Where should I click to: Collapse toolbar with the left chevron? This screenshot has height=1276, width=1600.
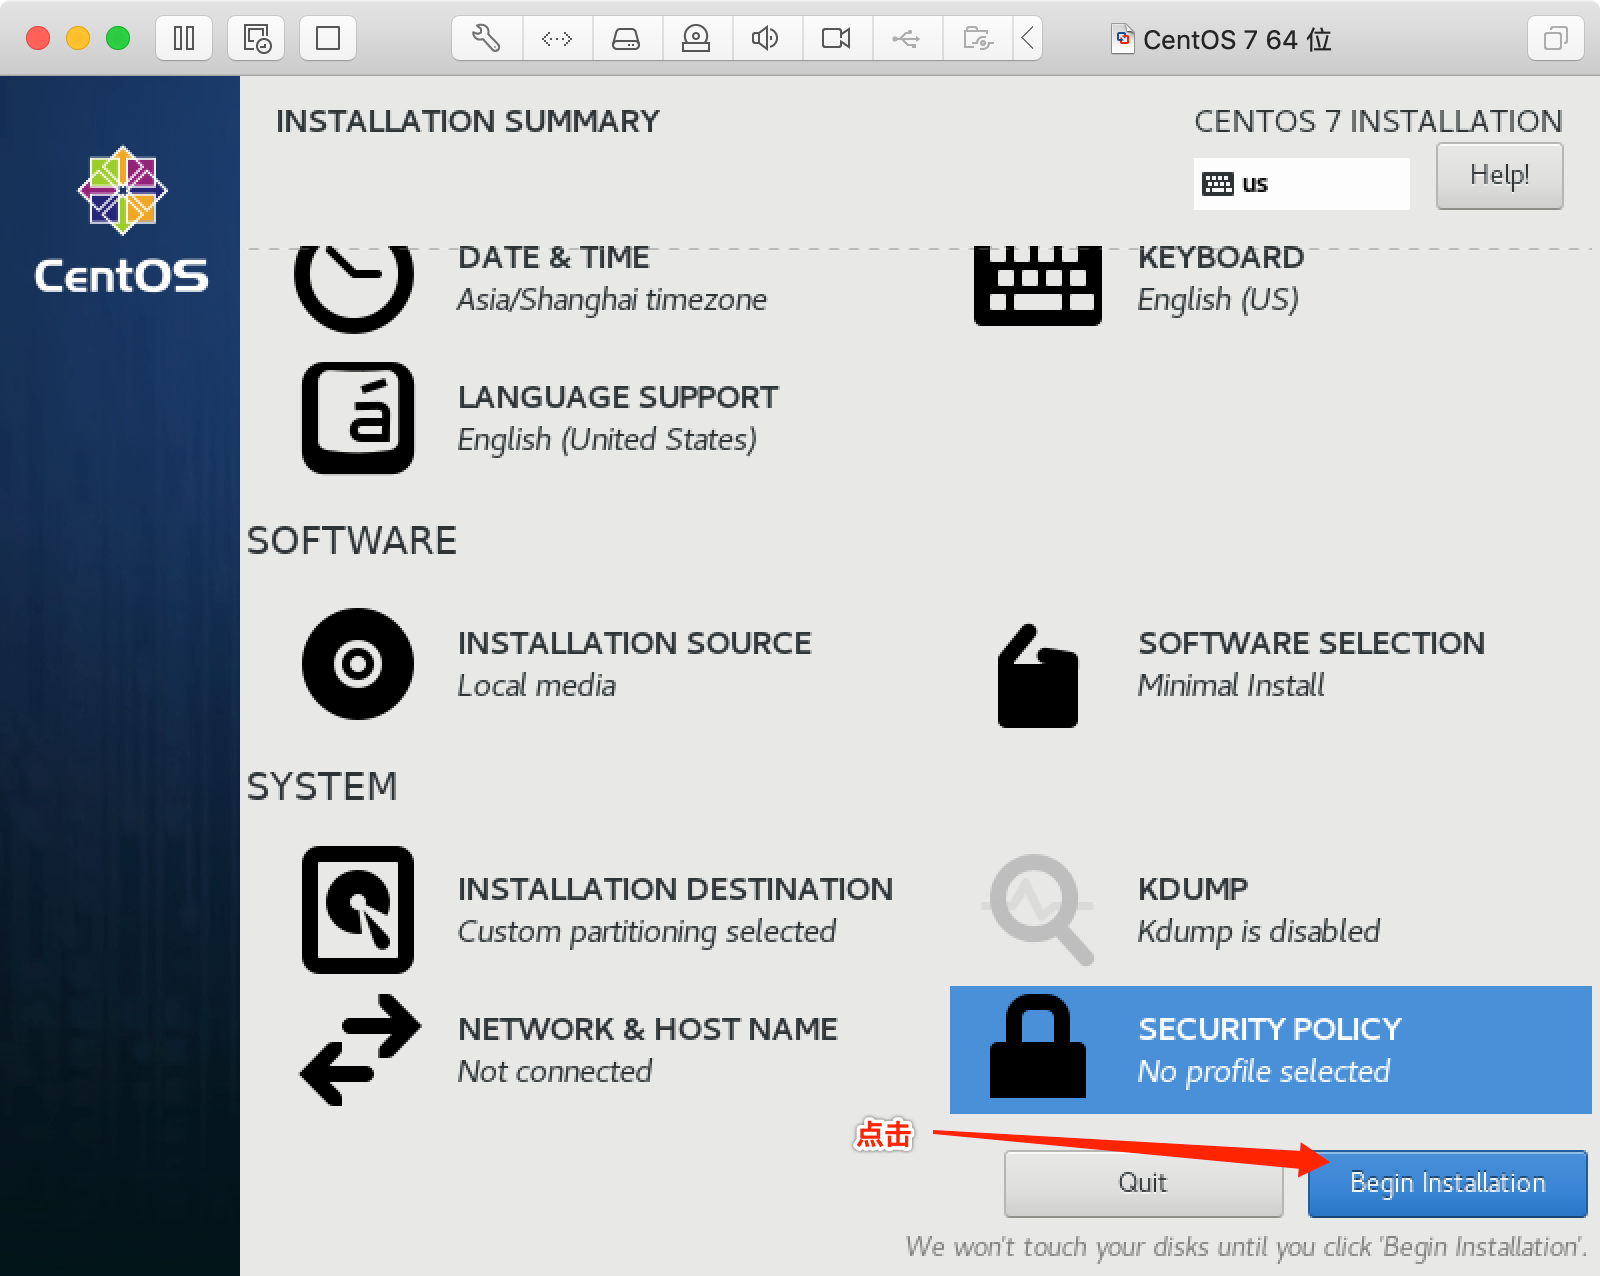pos(1027,39)
